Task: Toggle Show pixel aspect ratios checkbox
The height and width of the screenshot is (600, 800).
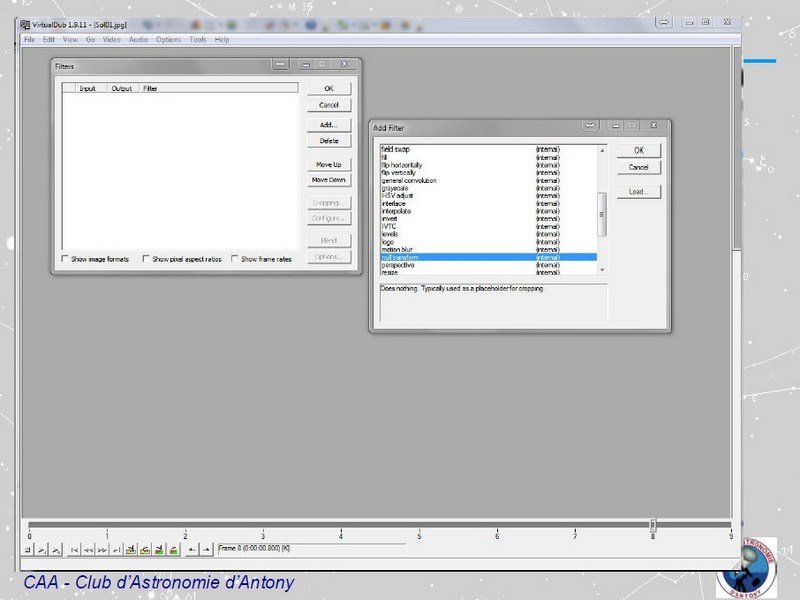Action: click(147, 259)
